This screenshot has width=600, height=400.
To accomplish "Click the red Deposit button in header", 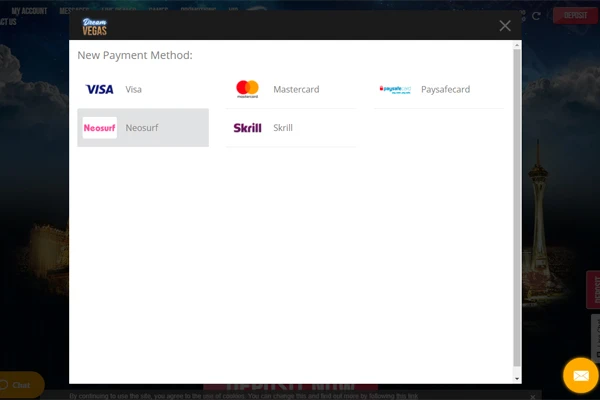I will coord(575,15).
